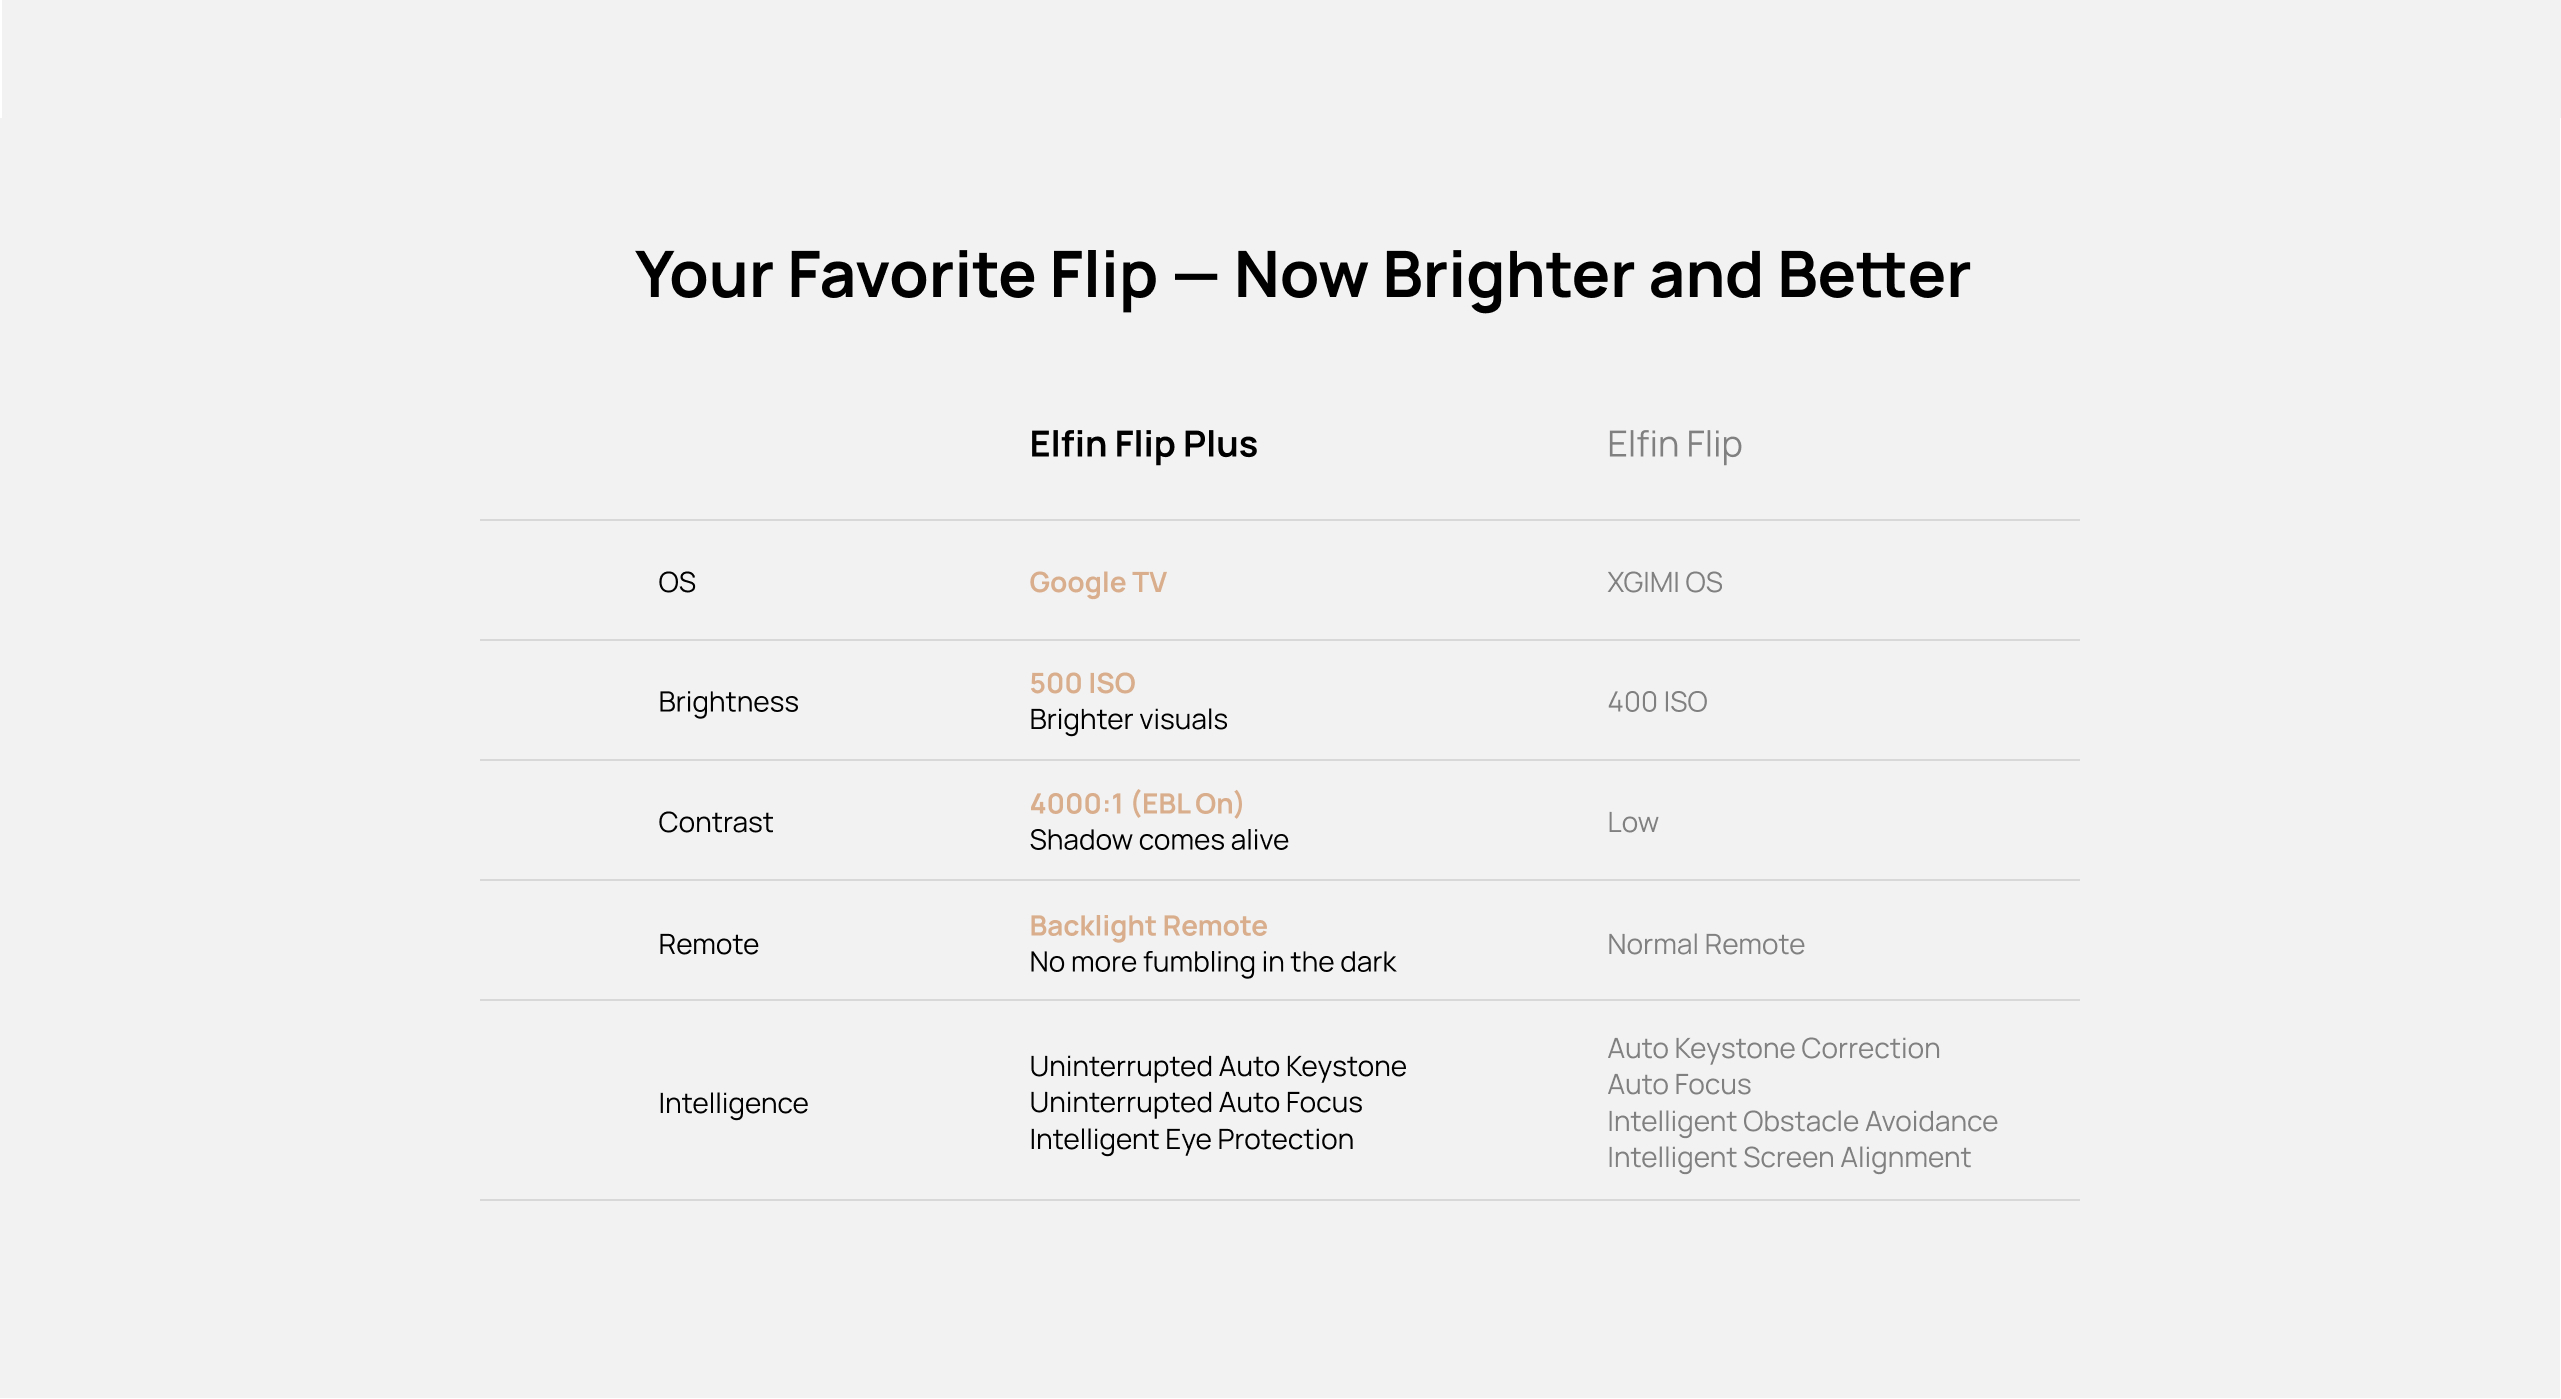2561x1399 pixels.
Task: Select the Elfin Flip Plus column header
Action: [1143, 444]
